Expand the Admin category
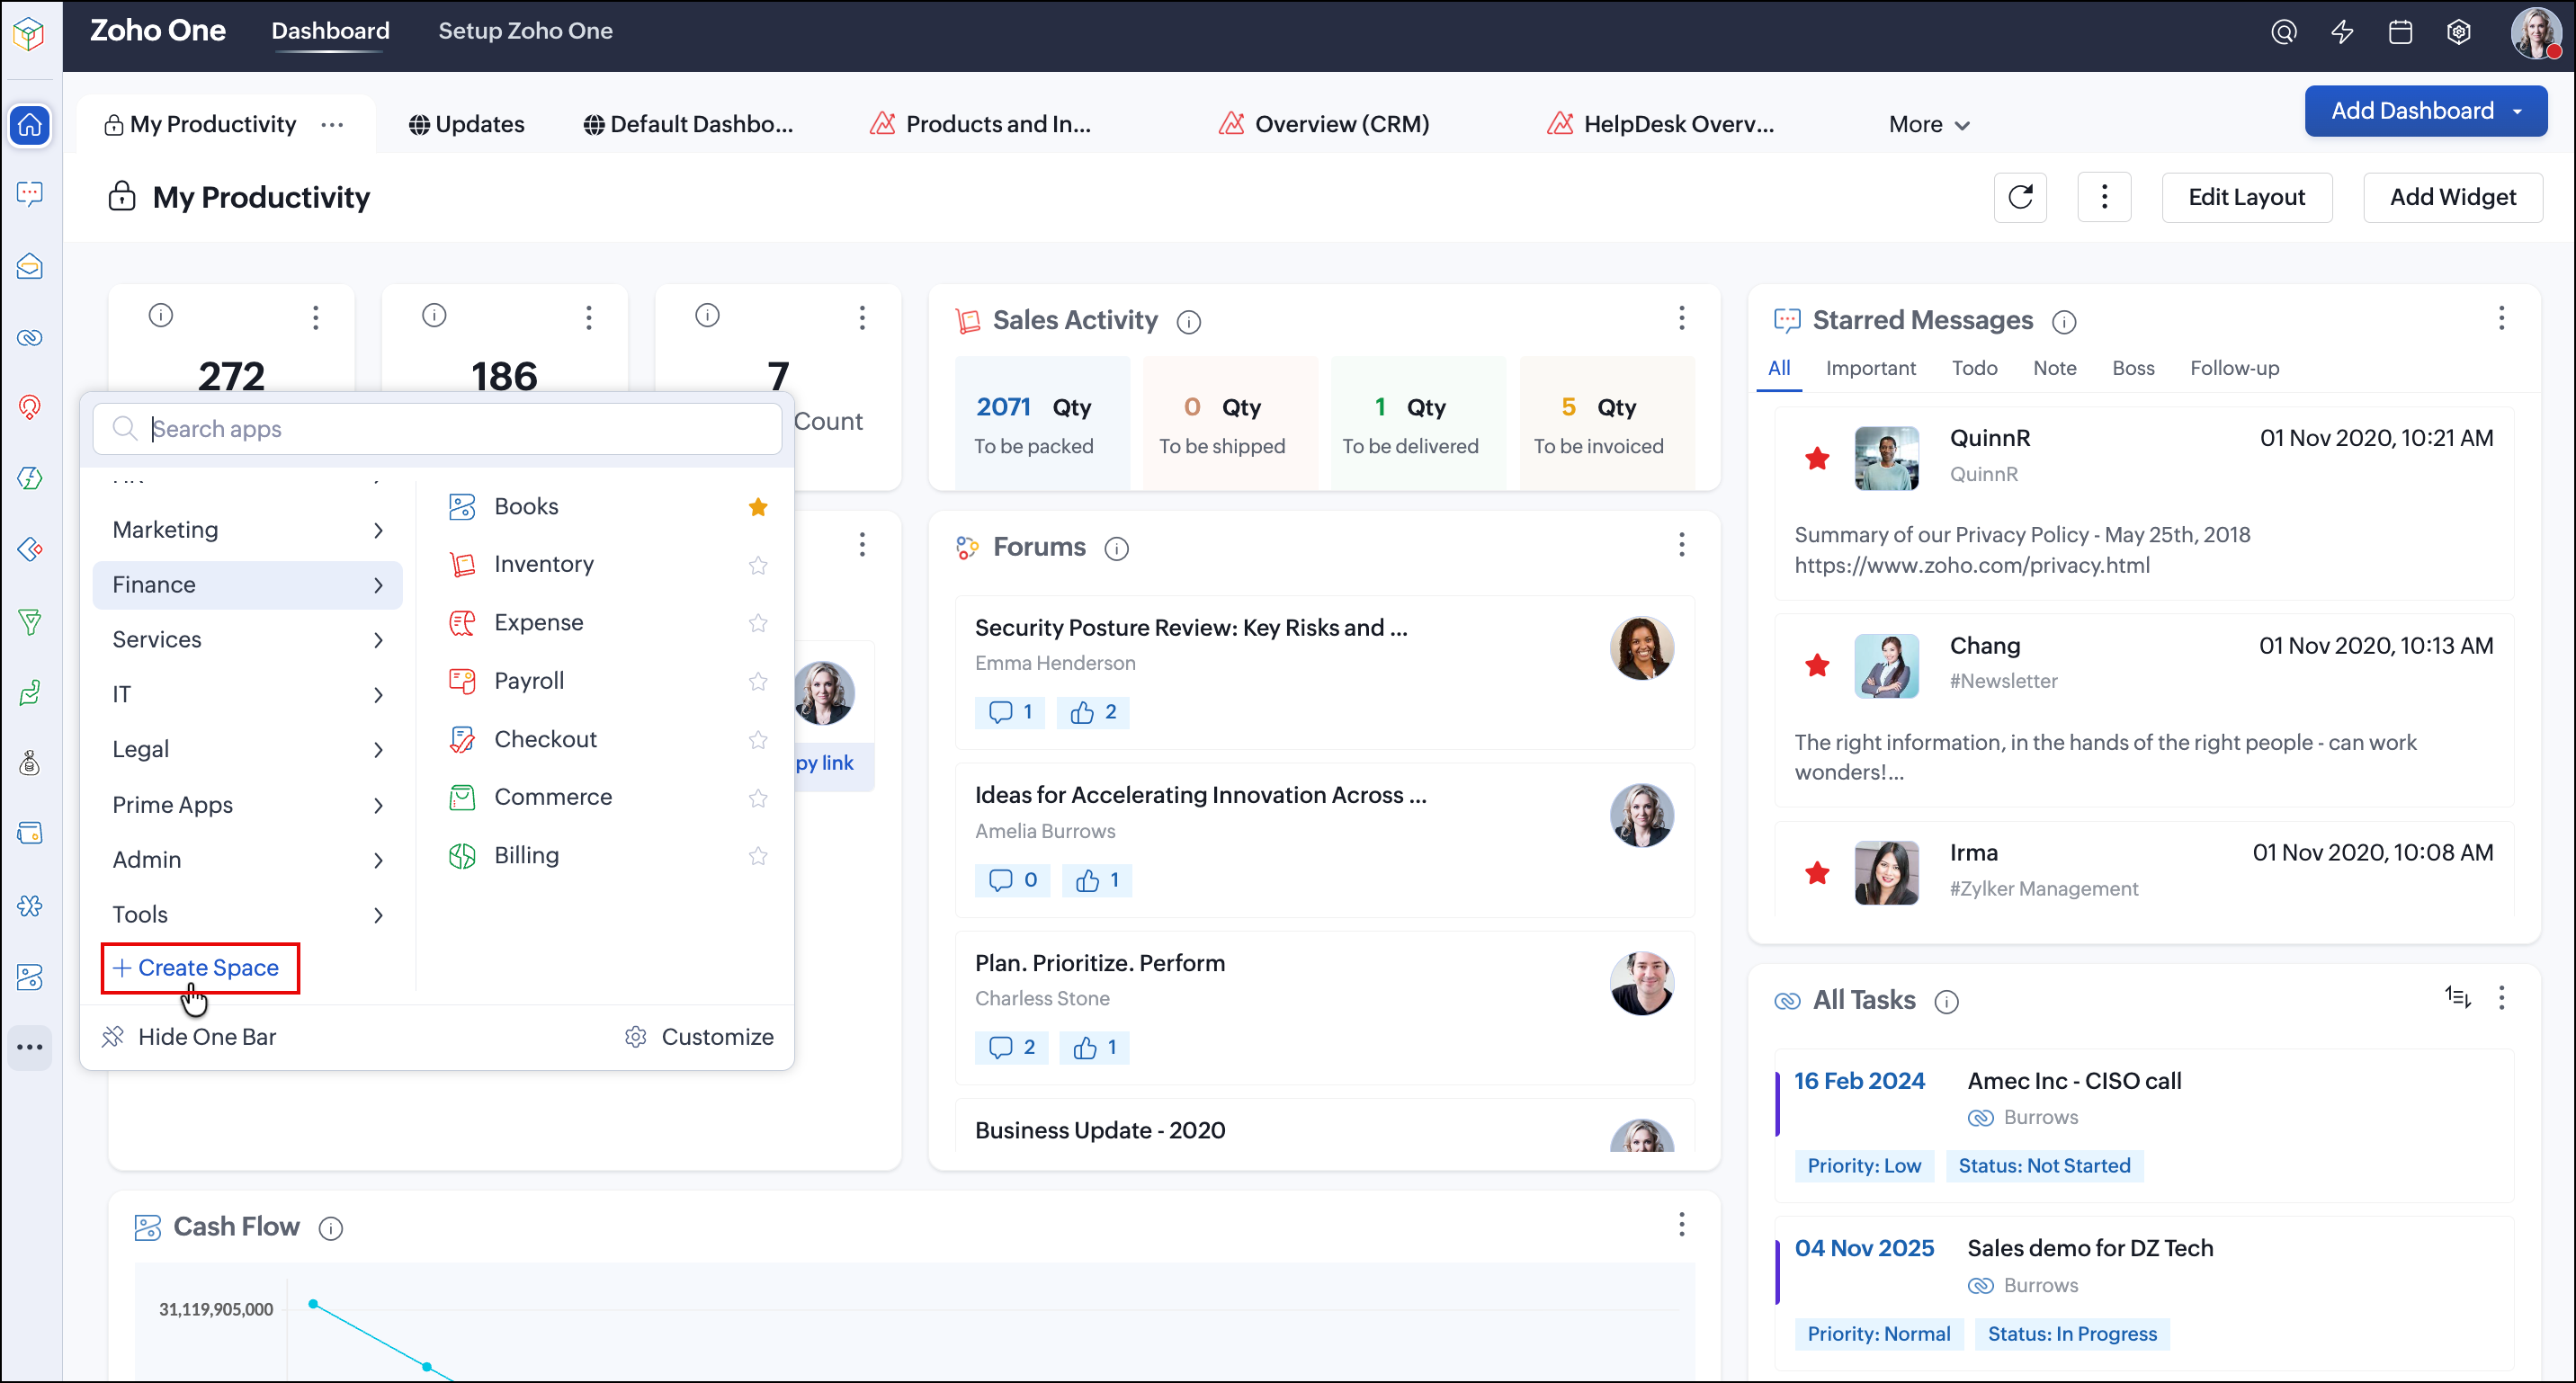2576x1383 pixels. click(247, 860)
